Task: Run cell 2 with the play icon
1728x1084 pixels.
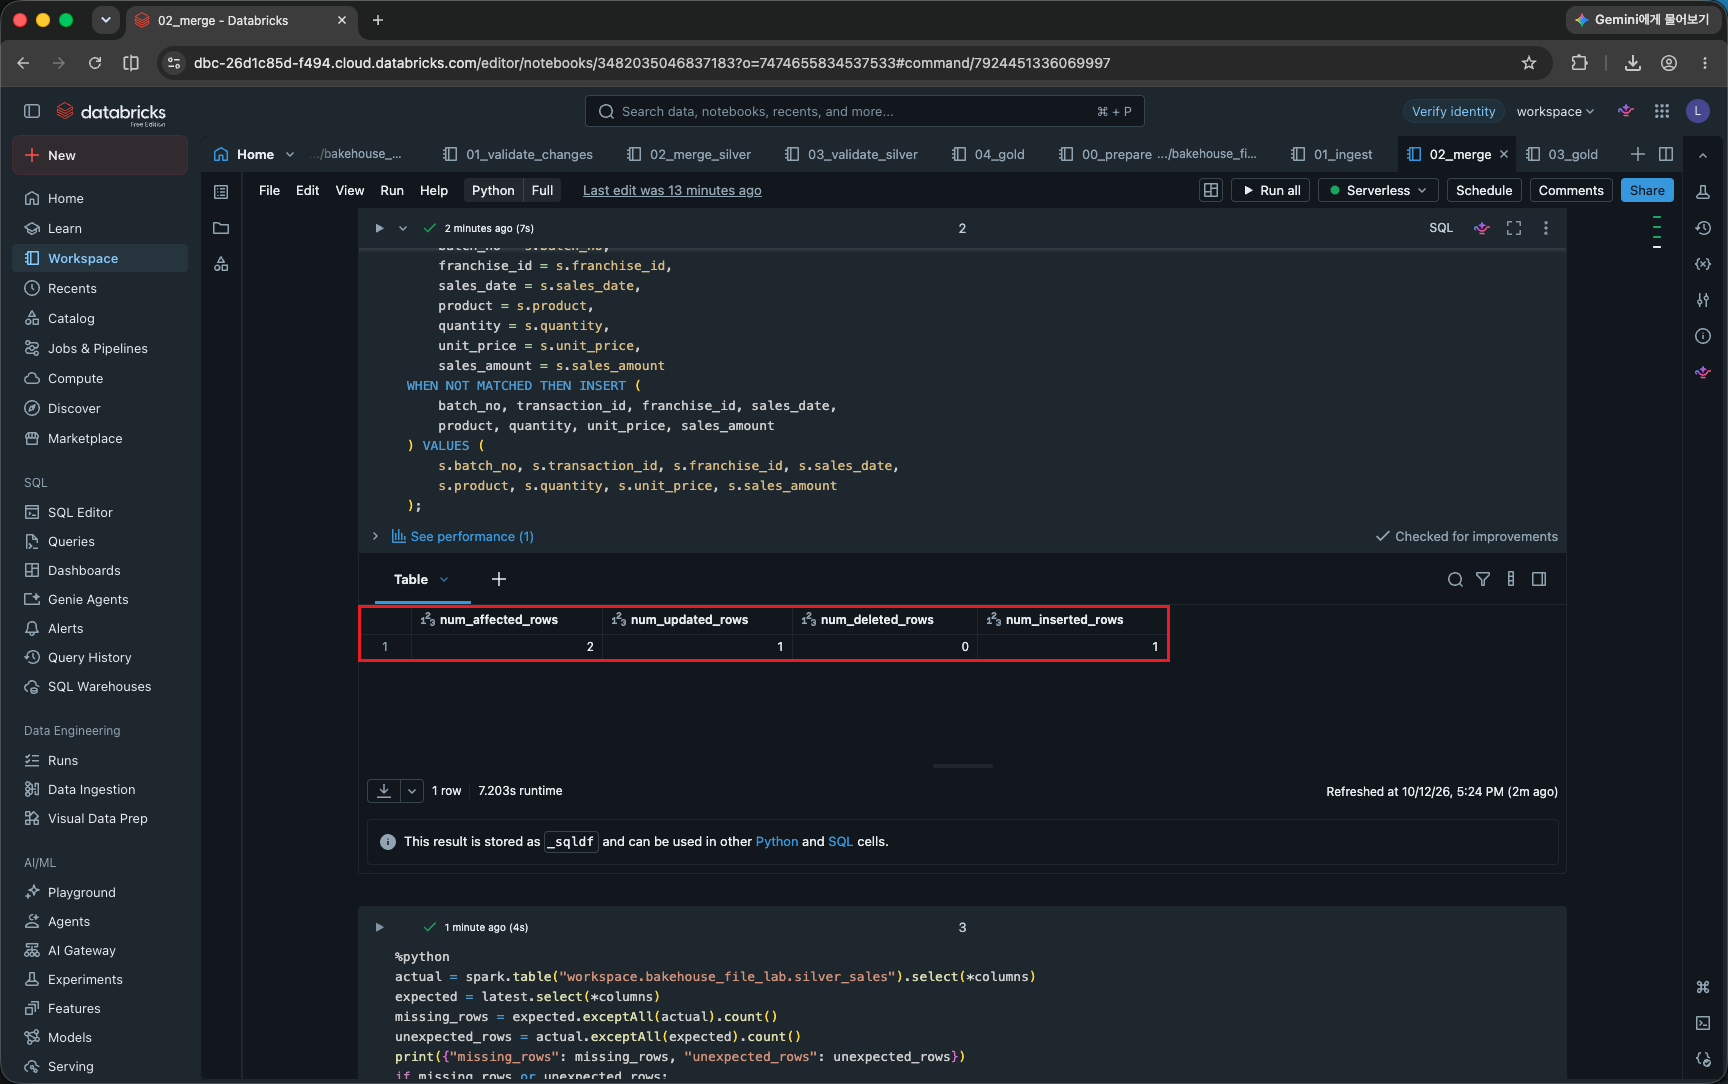Action: click(379, 228)
